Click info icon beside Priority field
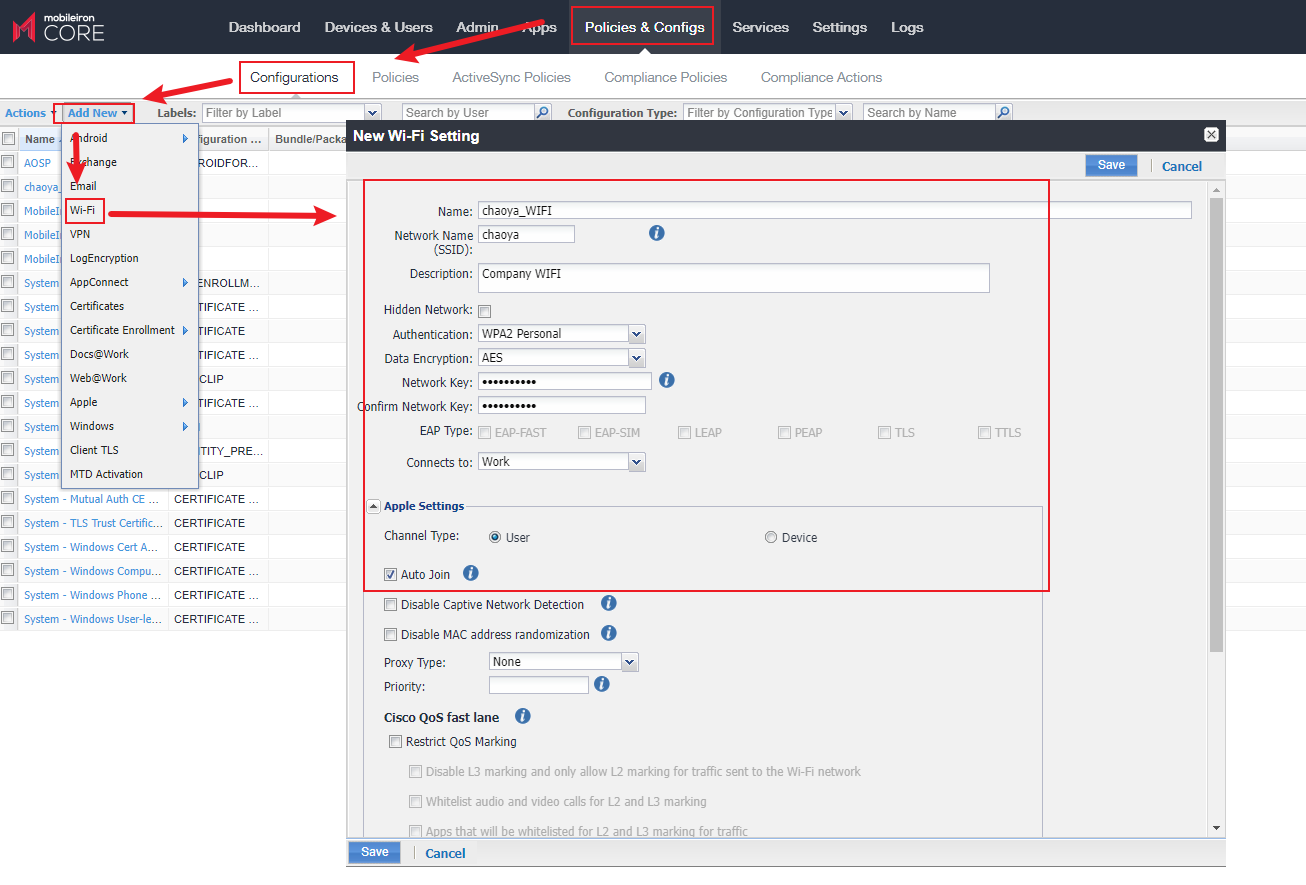The image size is (1306, 885). tap(601, 684)
